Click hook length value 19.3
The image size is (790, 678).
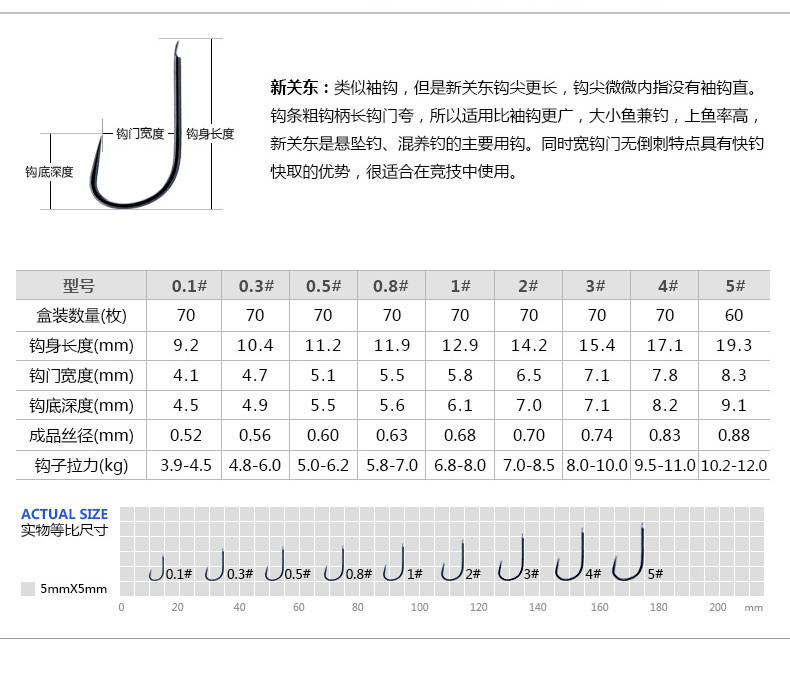tap(734, 346)
